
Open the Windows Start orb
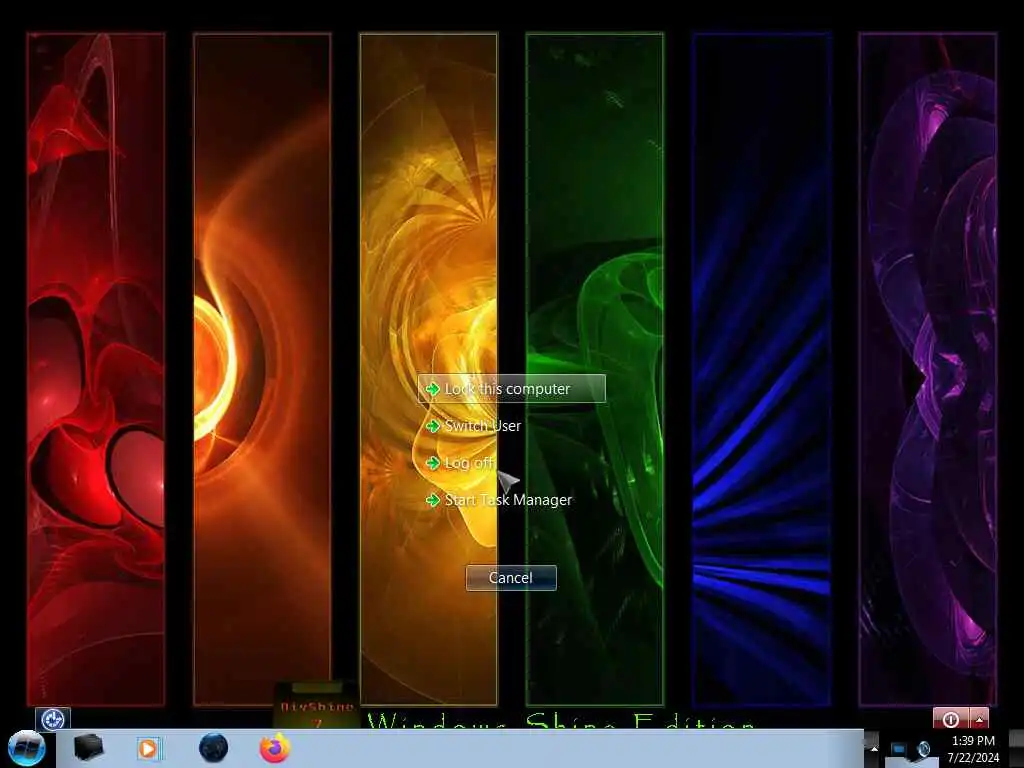pyautogui.click(x=27, y=748)
